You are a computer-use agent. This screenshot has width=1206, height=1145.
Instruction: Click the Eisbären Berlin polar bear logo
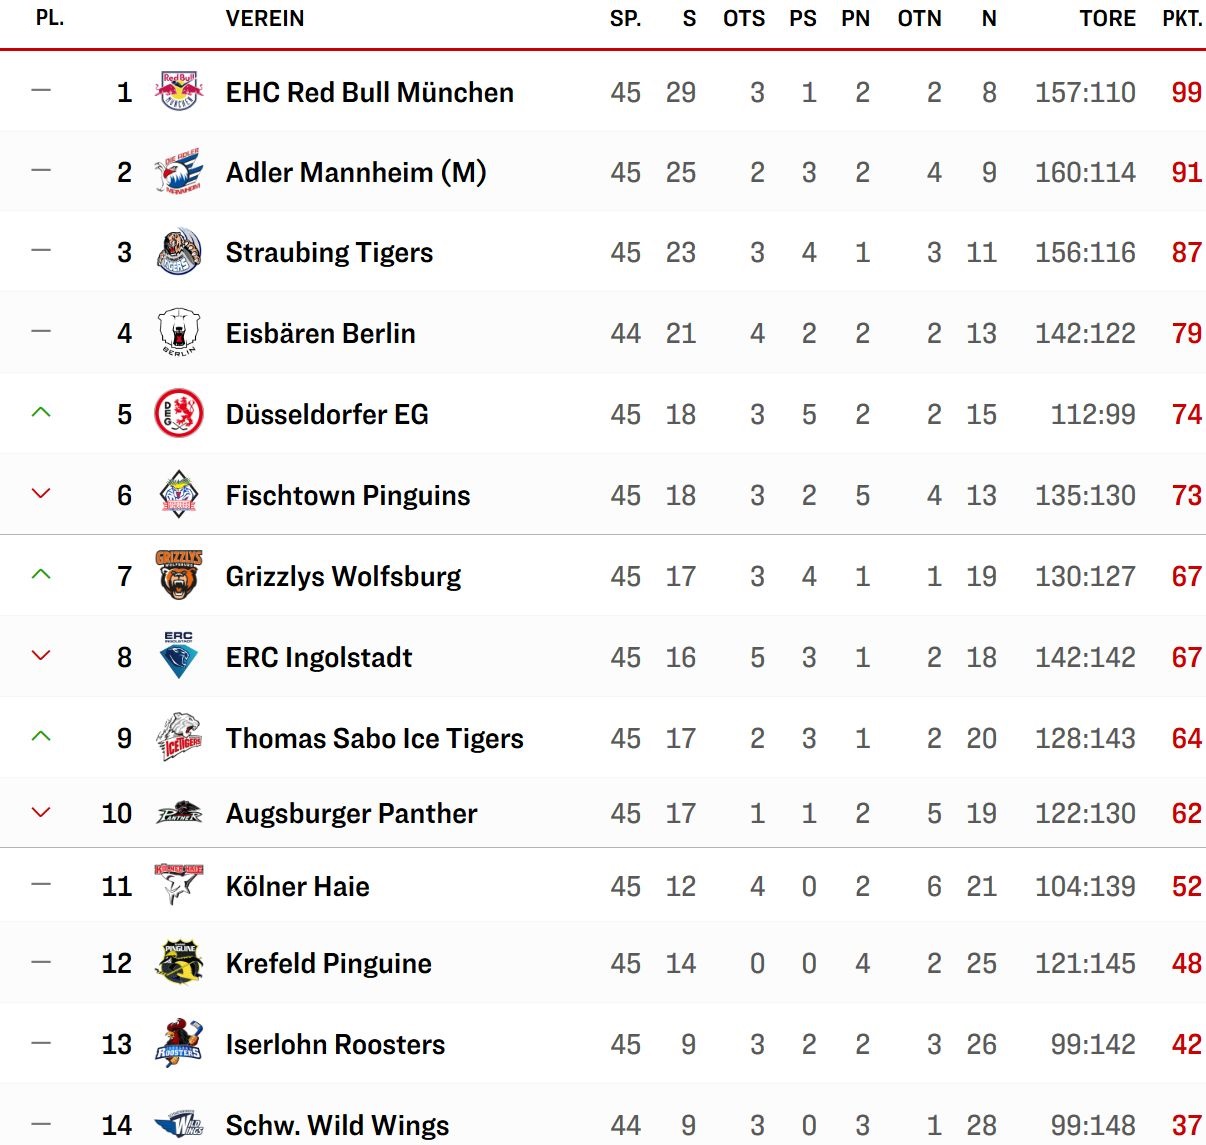pyautogui.click(x=180, y=332)
